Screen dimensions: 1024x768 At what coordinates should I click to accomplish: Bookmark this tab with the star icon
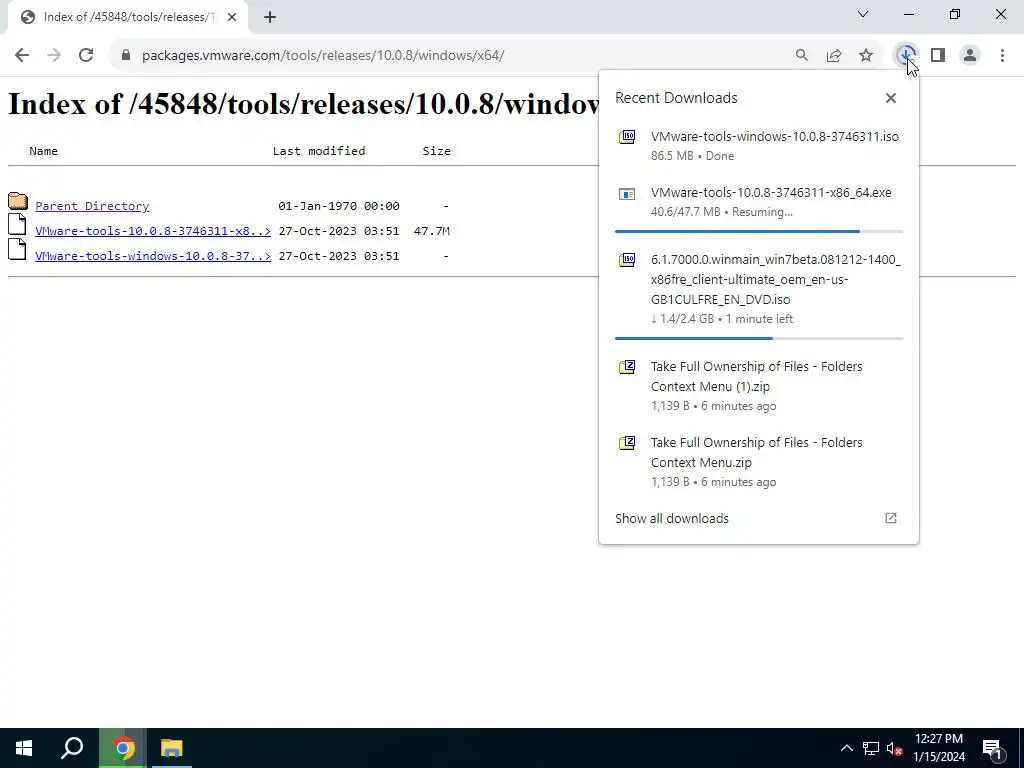[x=866, y=56]
